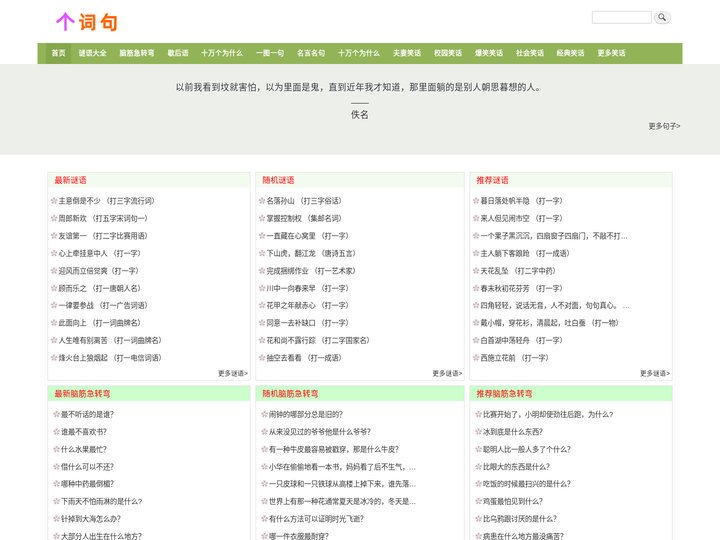720x540 pixels.
Task: Open riddle 友谊第一 (打二字比赛用语)
Action: [x=103, y=236]
